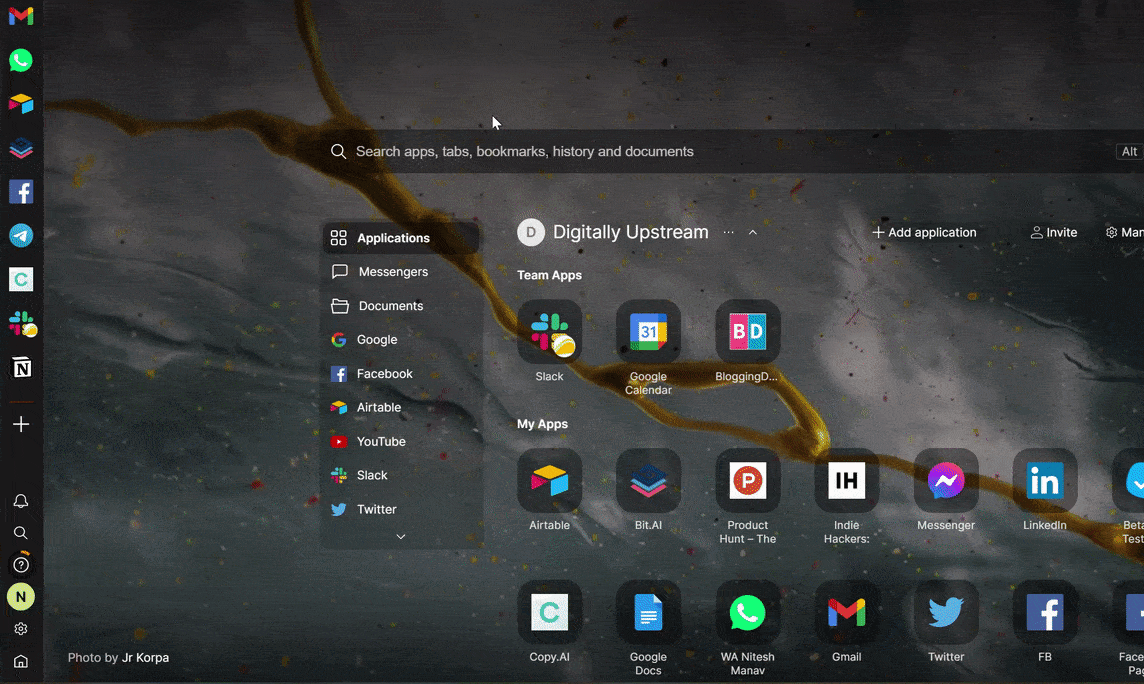Open Messenger from My Apps

tap(945, 480)
